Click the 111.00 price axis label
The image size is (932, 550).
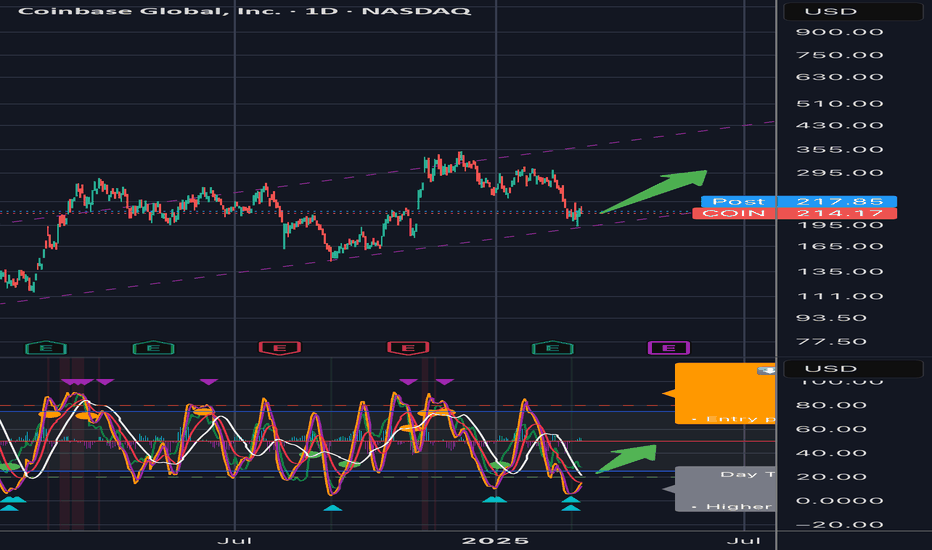[839, 296]
